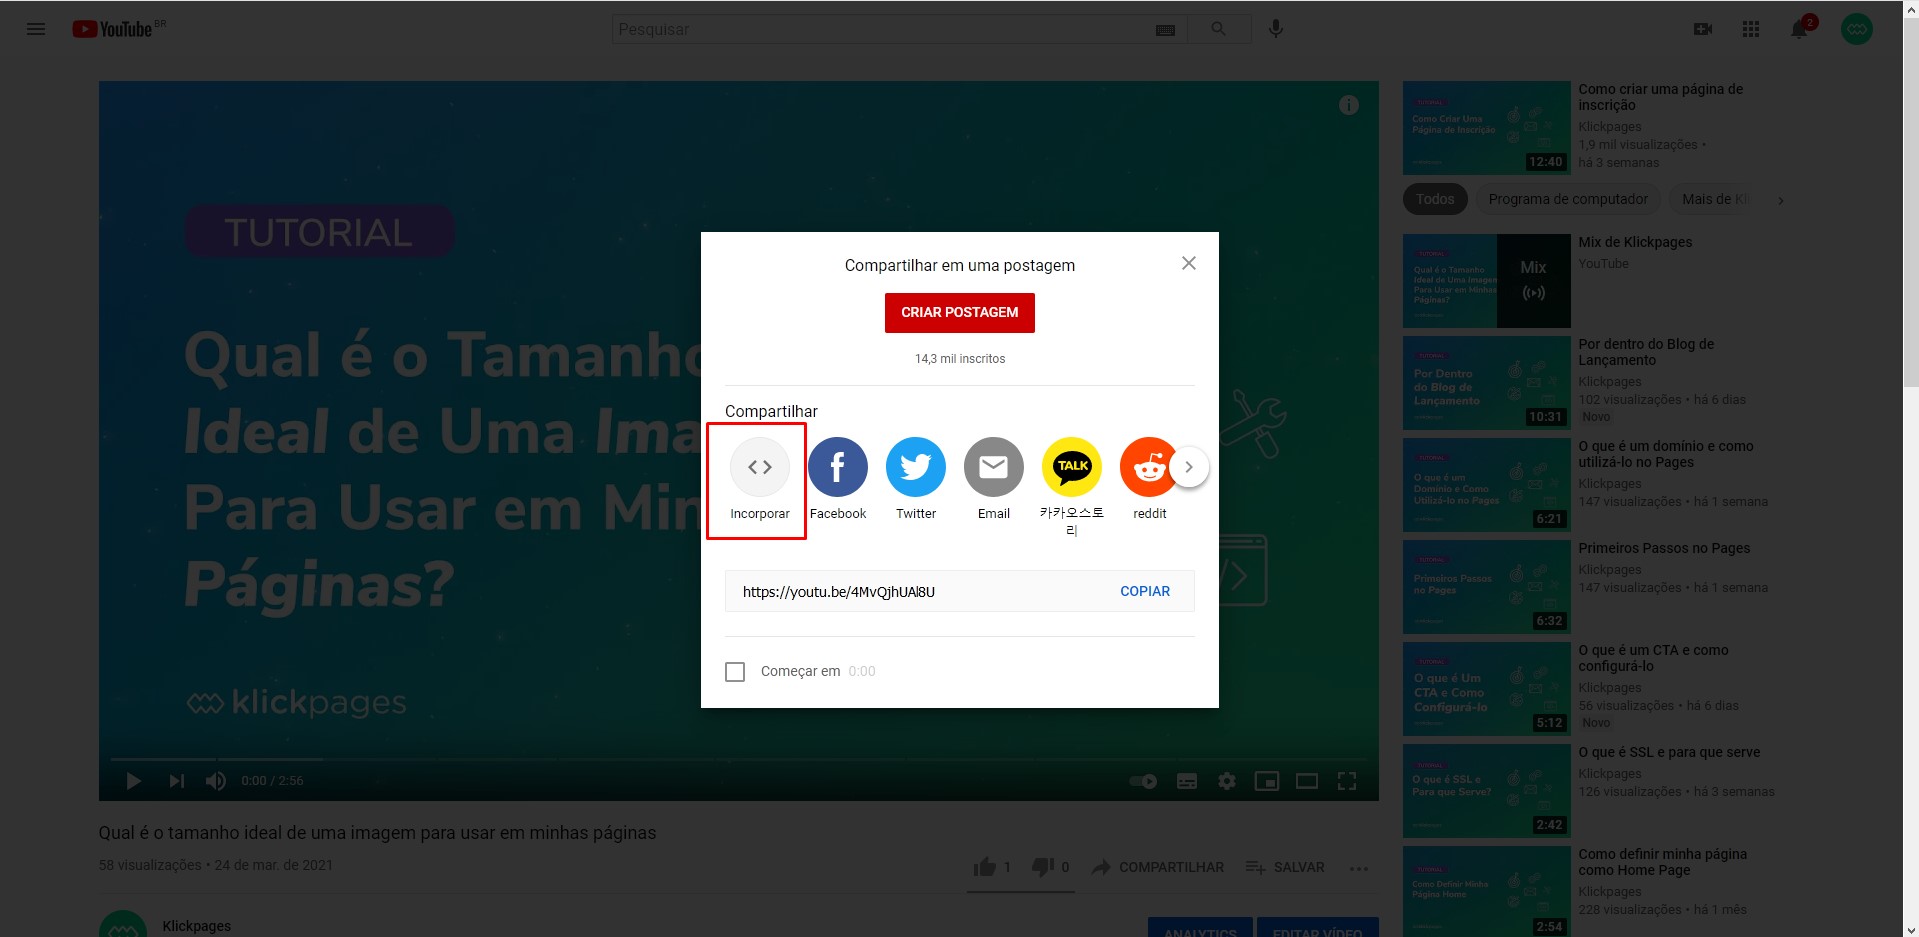The width and height of the screenshot is (1919, 937).
Task: Mute the video volume
Action: (216, 781)
